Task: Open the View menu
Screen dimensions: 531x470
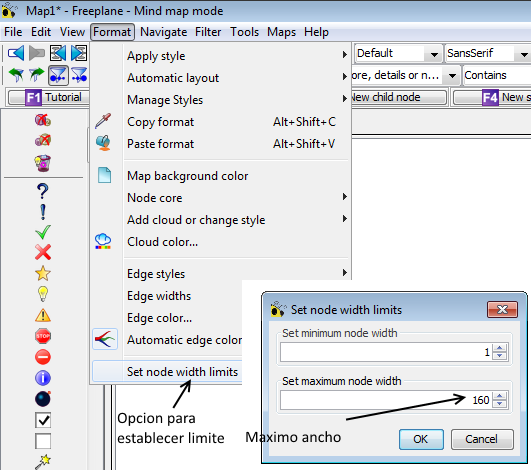Action: 72,32
